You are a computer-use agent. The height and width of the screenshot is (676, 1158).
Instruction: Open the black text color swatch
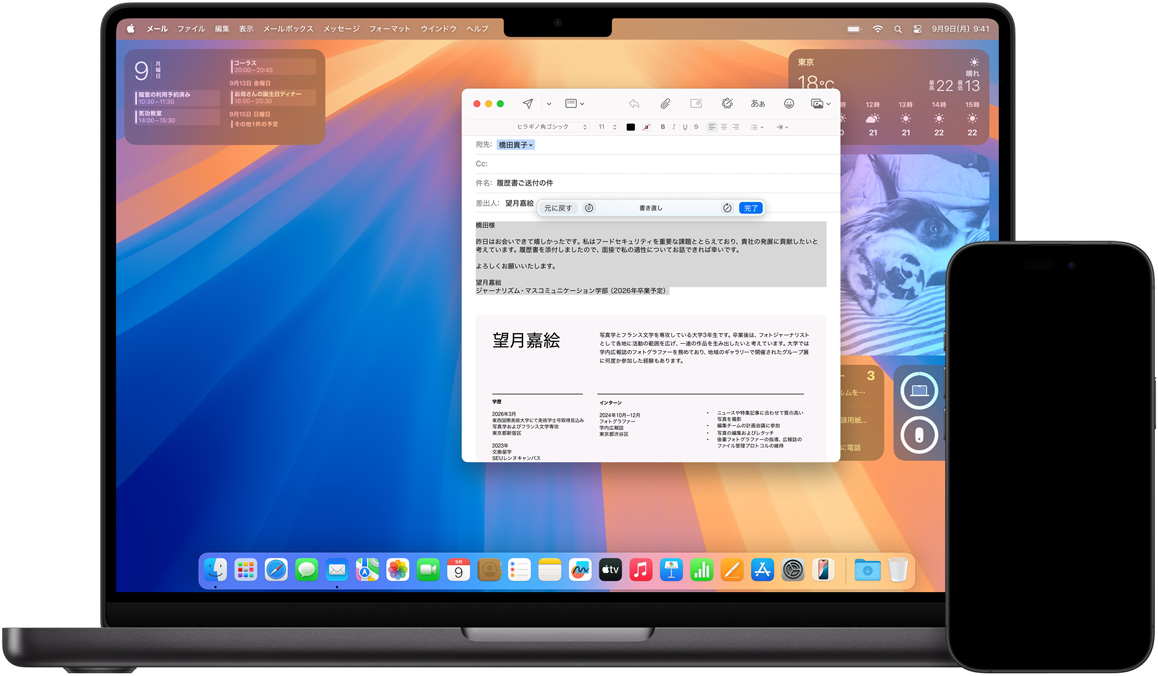[x=631, y=127]
